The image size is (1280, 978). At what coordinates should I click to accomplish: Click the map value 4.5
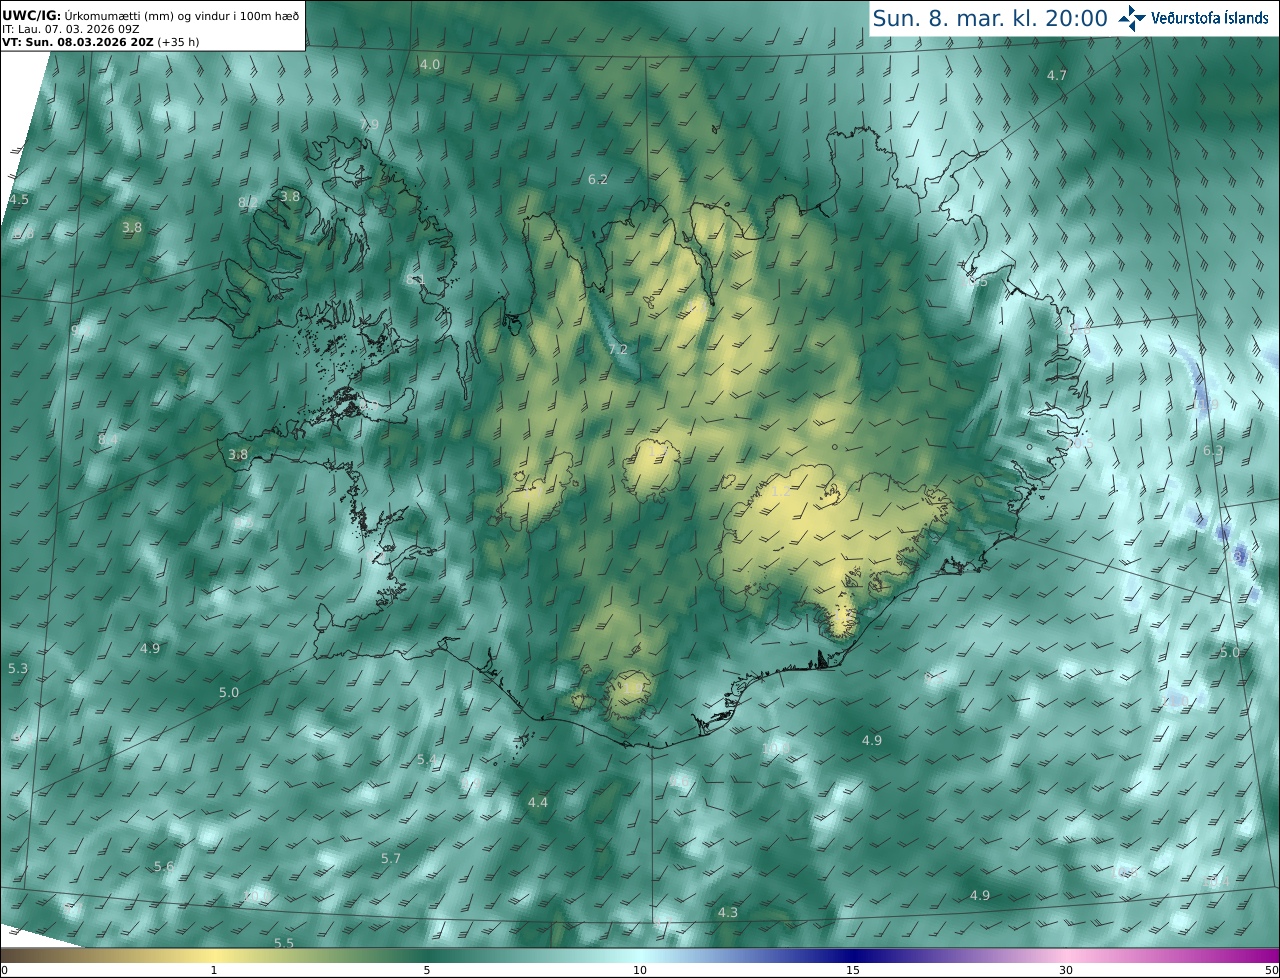click(x=19, y=200)
